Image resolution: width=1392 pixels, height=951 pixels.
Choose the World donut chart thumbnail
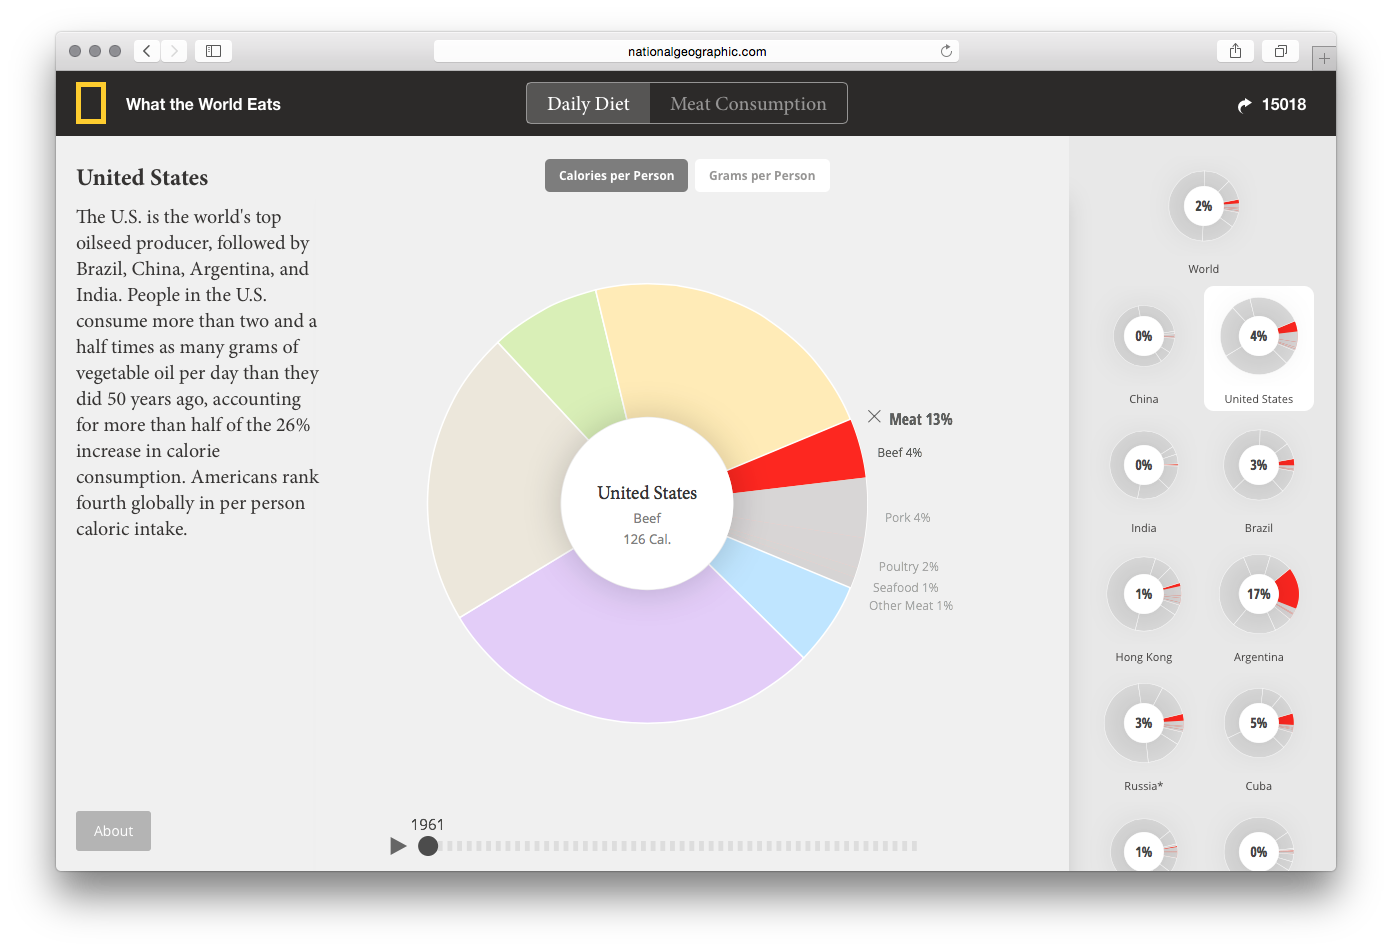pos(1204,207)
